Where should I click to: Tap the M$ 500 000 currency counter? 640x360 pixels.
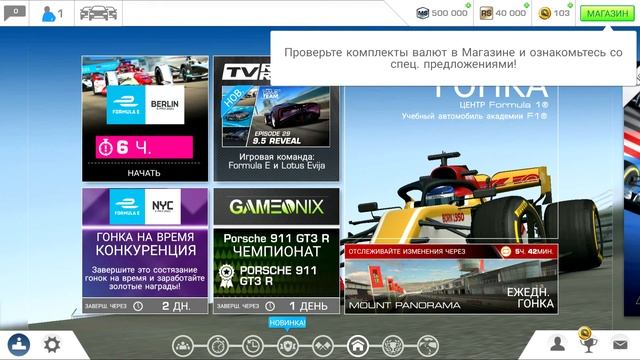[x=442, y=13]
